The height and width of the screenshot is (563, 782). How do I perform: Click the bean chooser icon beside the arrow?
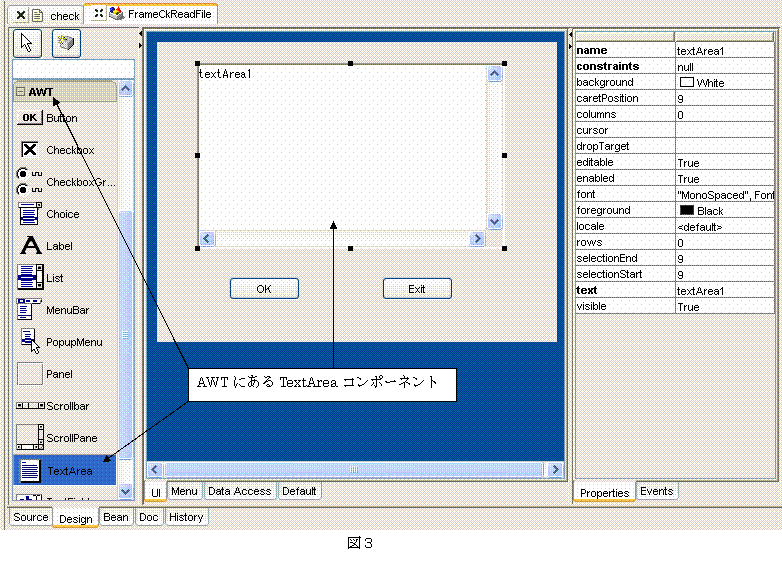coord(66,43)
